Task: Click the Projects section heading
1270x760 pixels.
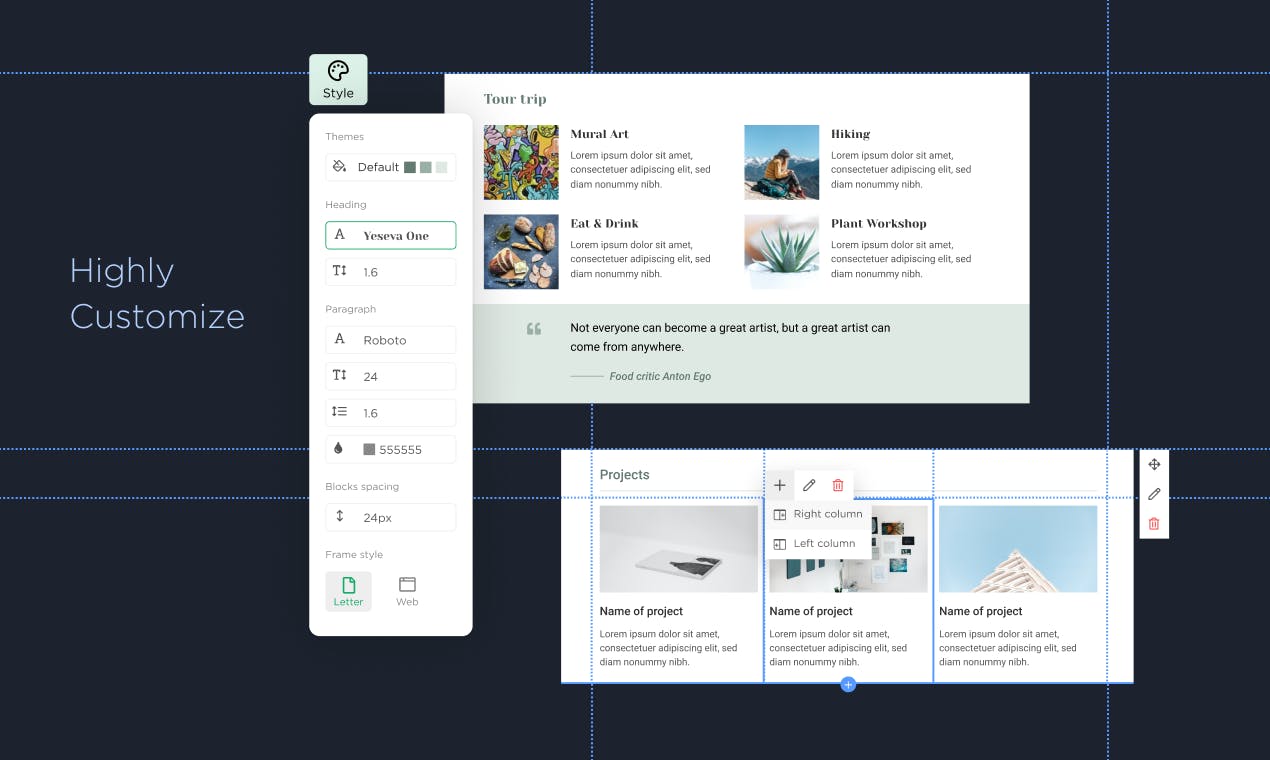Action: [624, 475]
